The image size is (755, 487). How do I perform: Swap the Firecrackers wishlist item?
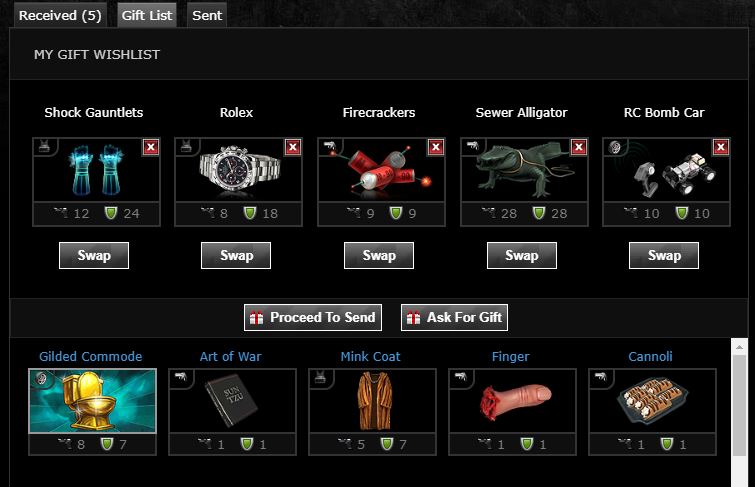(x=379, y=255)
